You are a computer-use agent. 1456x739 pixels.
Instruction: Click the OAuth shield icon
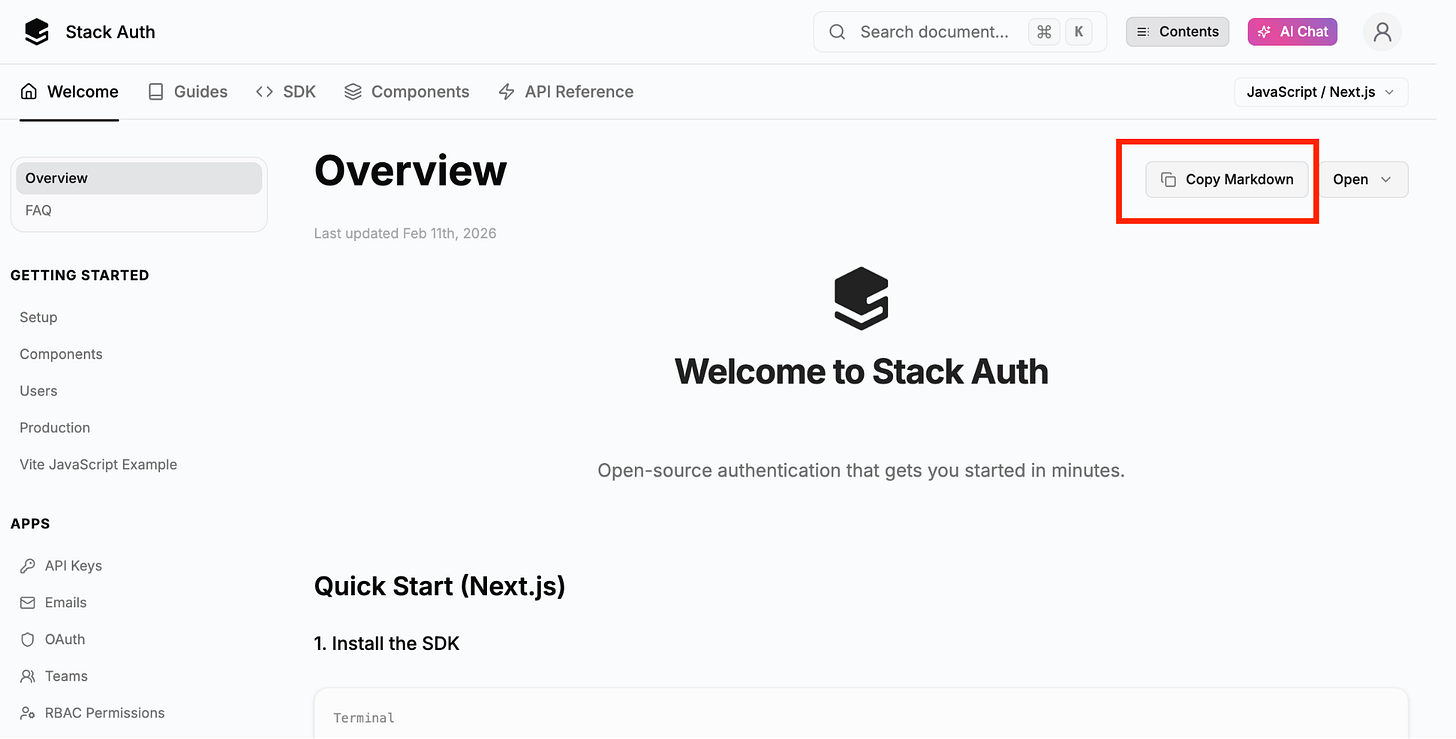[28, 640]
